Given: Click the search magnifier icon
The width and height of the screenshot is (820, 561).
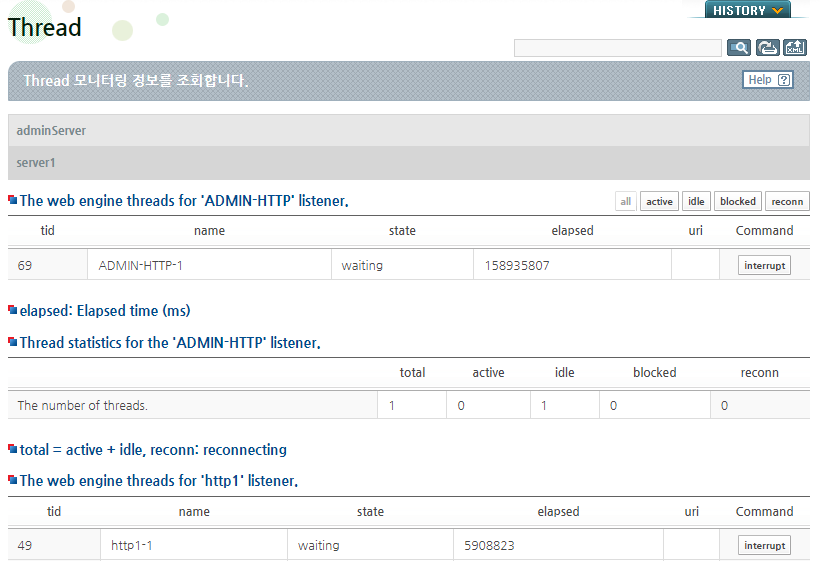Looking at the screenshot, I should point(739,48).
